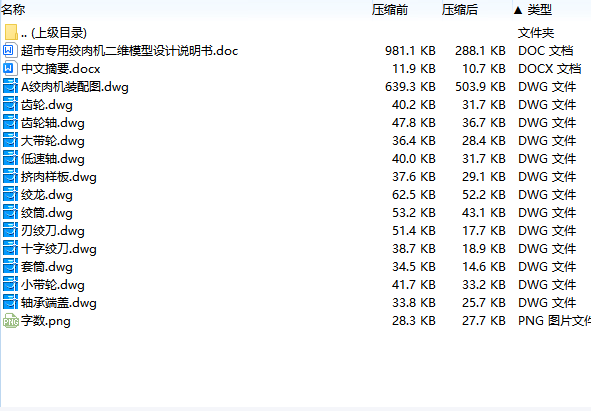Click the DWG icon beside A绞肉机装配图.dwg
Image resolution: width=591 pixels, height=411 pixels.
10,87
